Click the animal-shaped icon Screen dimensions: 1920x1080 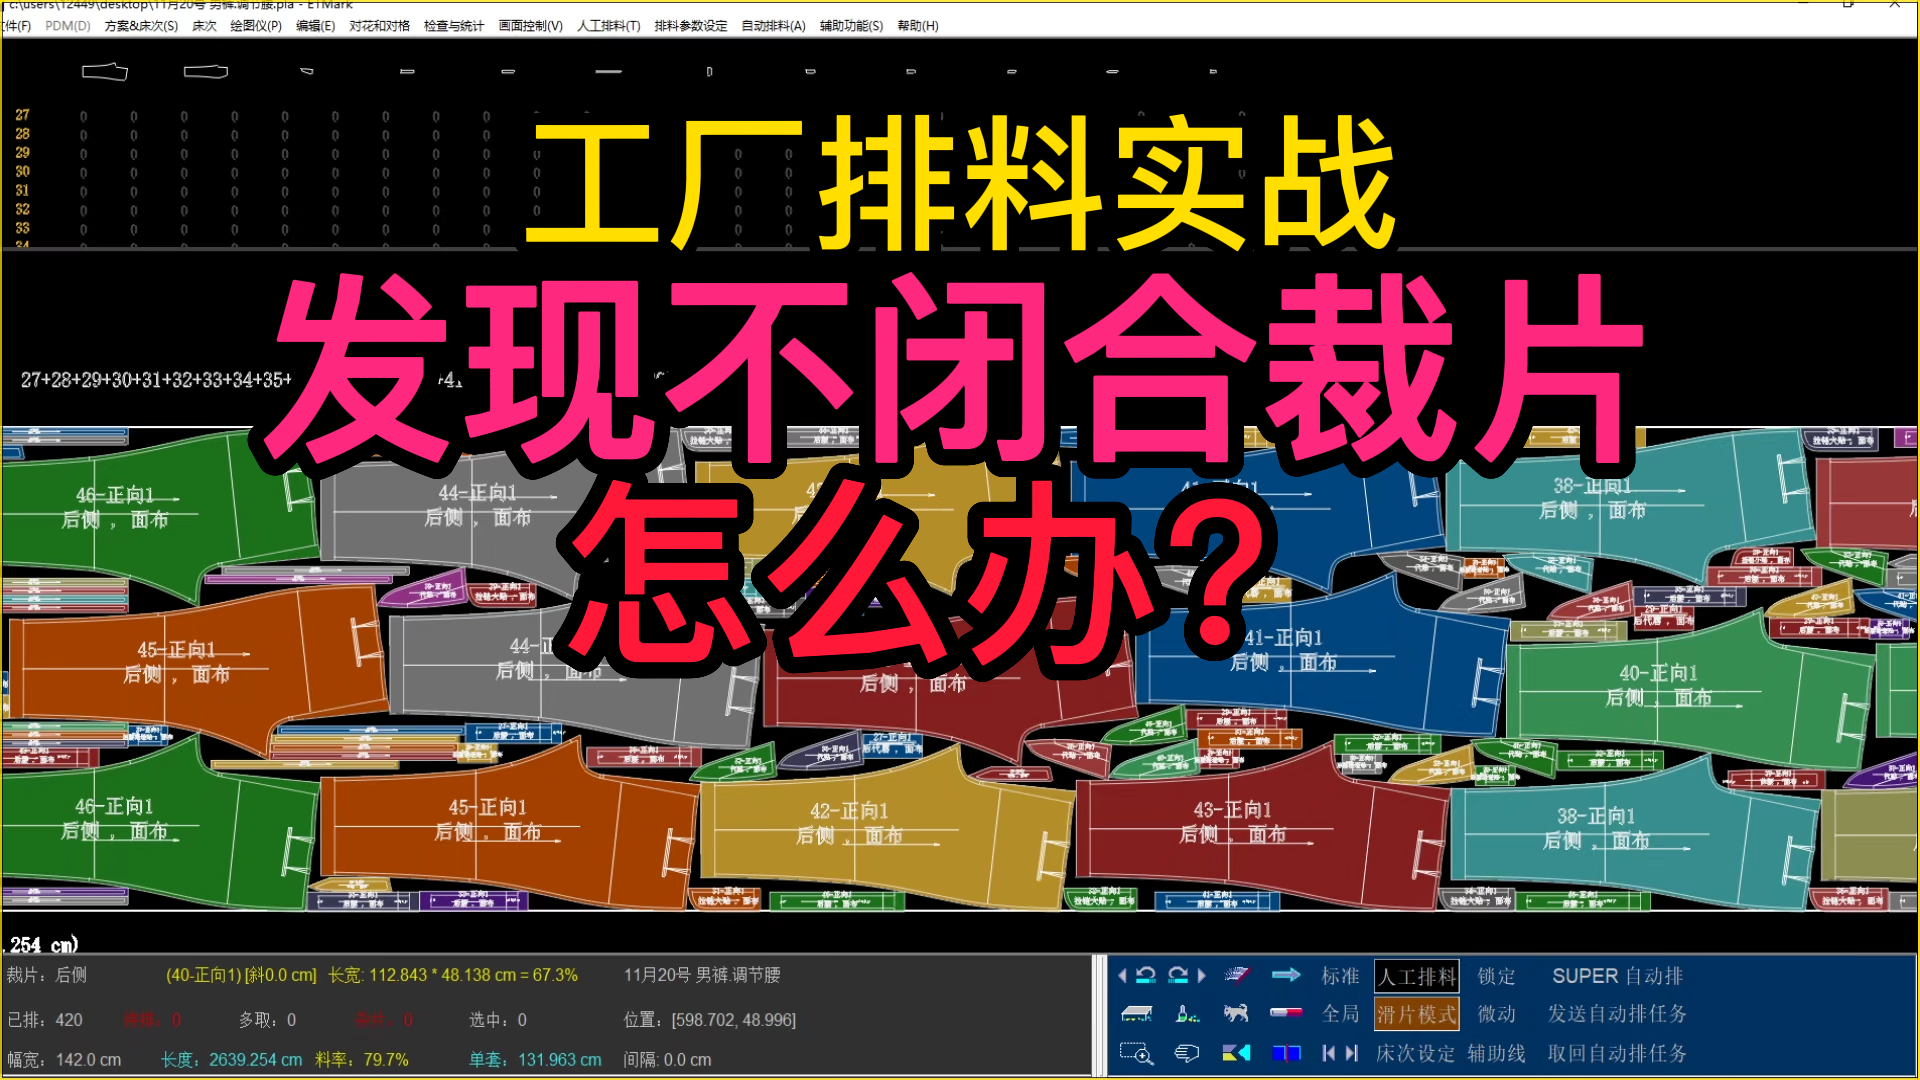(1236, 1014)
